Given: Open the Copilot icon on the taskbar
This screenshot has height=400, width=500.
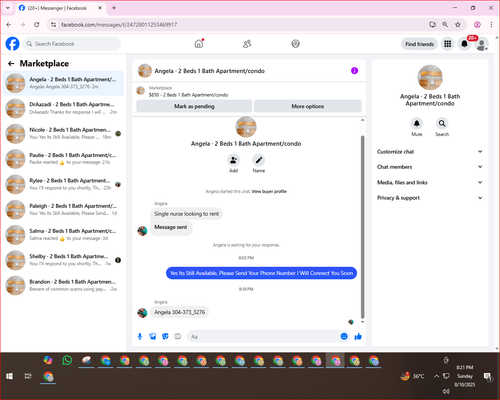Looking at the screenshot, I should coord(48,360).
